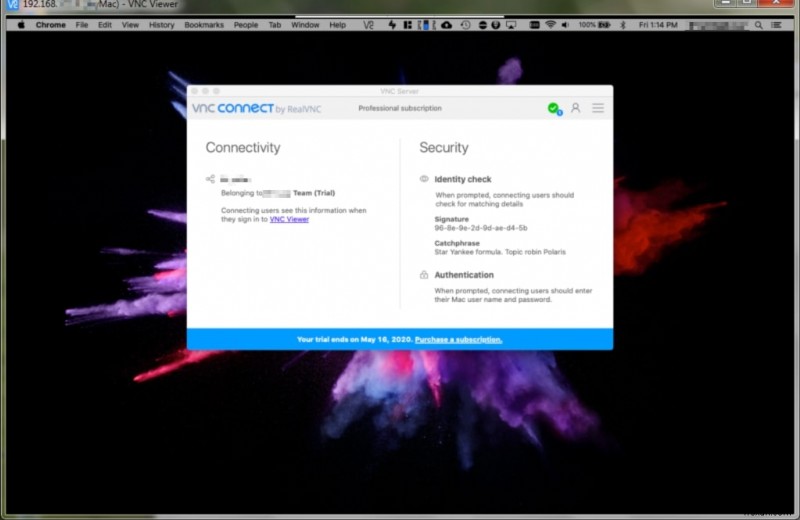This screenshot has height=520, width=800.
Task: Minimize the VNC Server window
Action: [205, 91]
